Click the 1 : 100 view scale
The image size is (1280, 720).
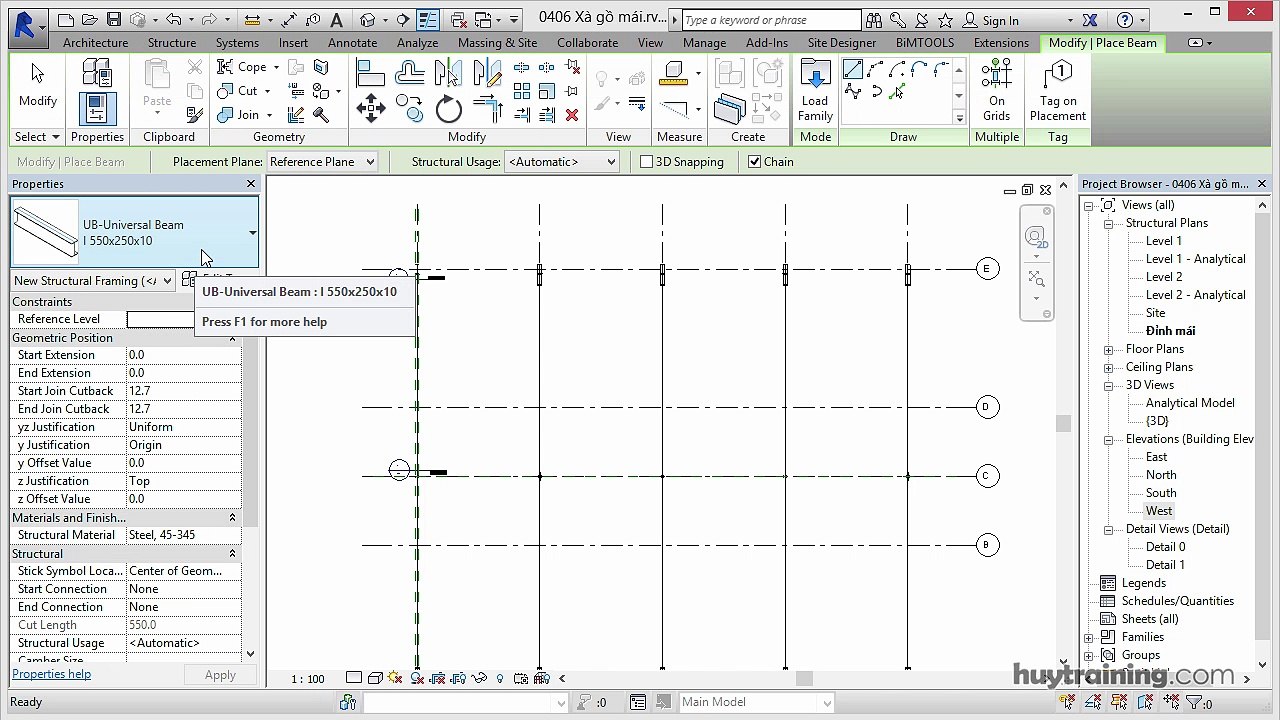pyautogui.click(x=308, y=679)
